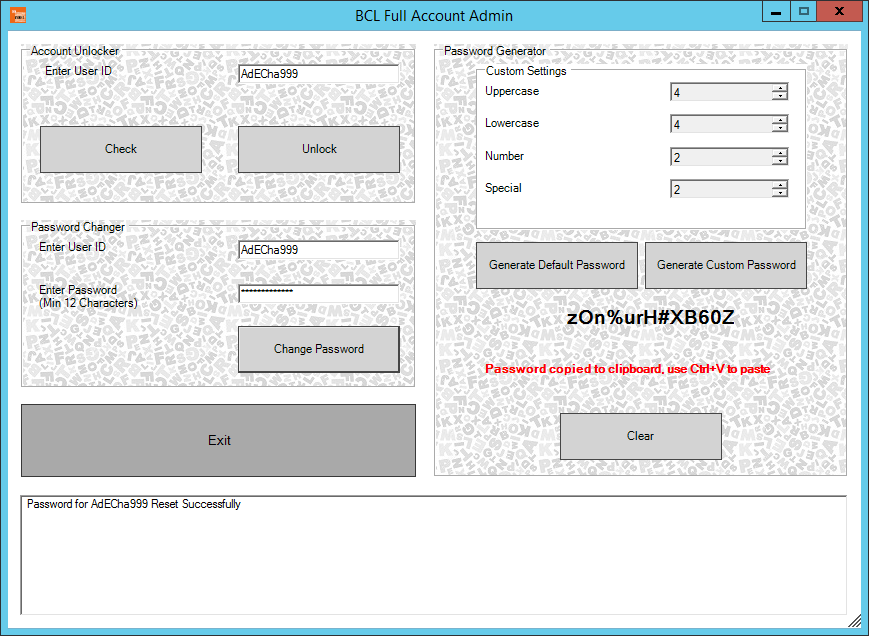This screenshot has width=869, height=636.
Task: Click the Password Changer User ID field
Action: pos(318,250)
